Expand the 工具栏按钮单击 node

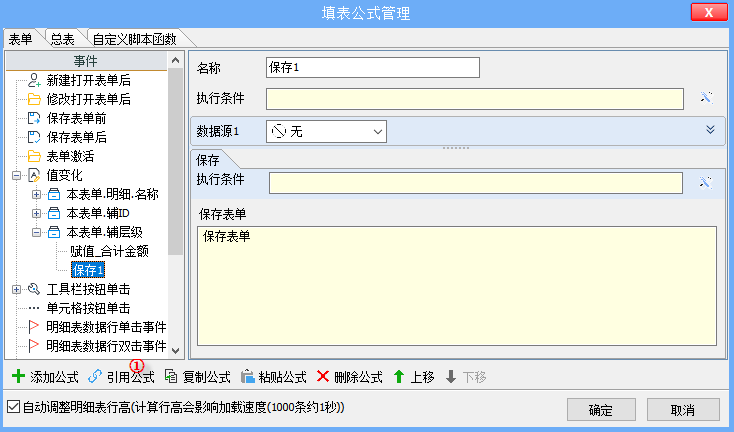[16, 289]
